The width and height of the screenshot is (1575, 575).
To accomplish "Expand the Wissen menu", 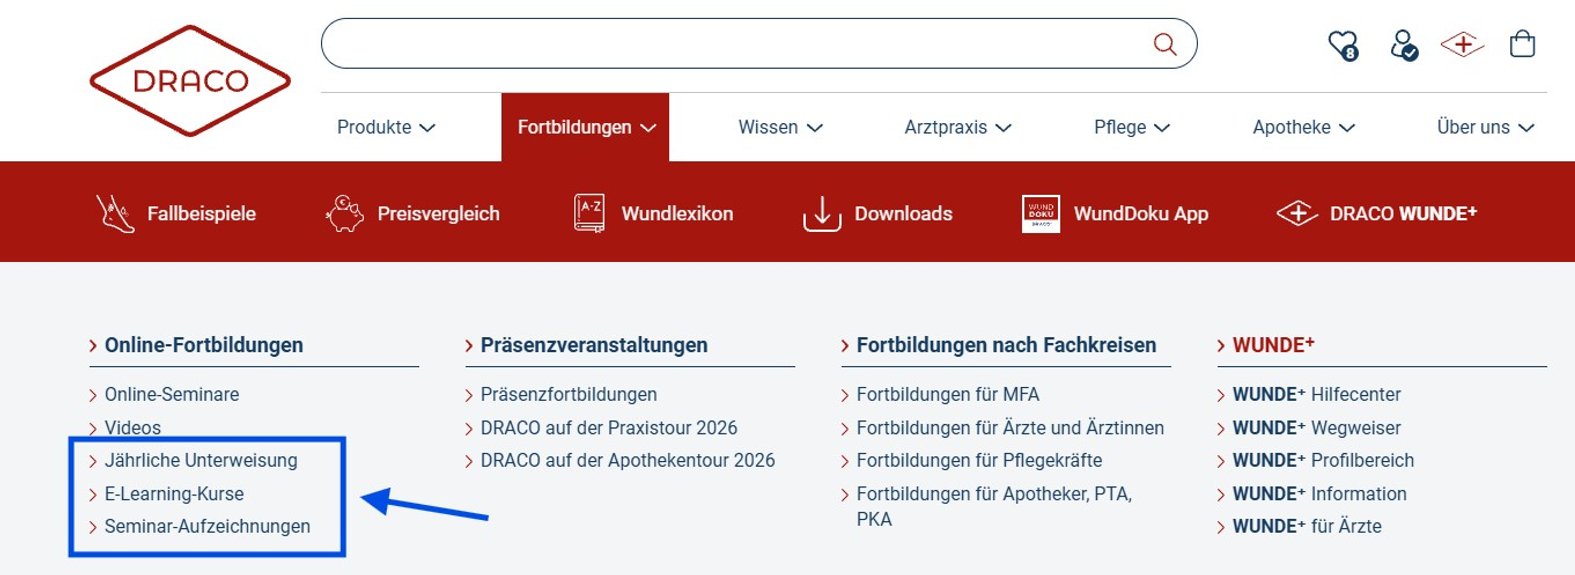I will tap(780, 127).
